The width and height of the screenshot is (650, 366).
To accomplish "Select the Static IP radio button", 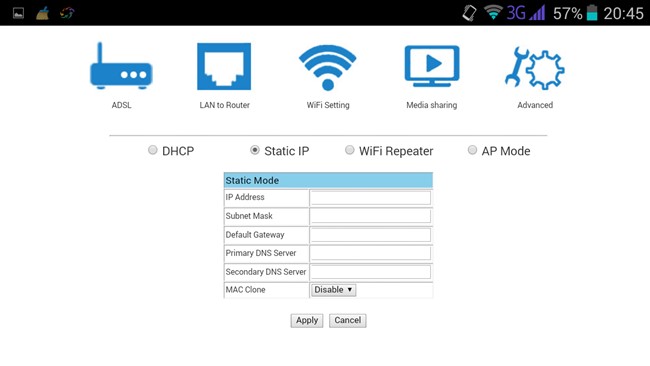I will point(255,150).
